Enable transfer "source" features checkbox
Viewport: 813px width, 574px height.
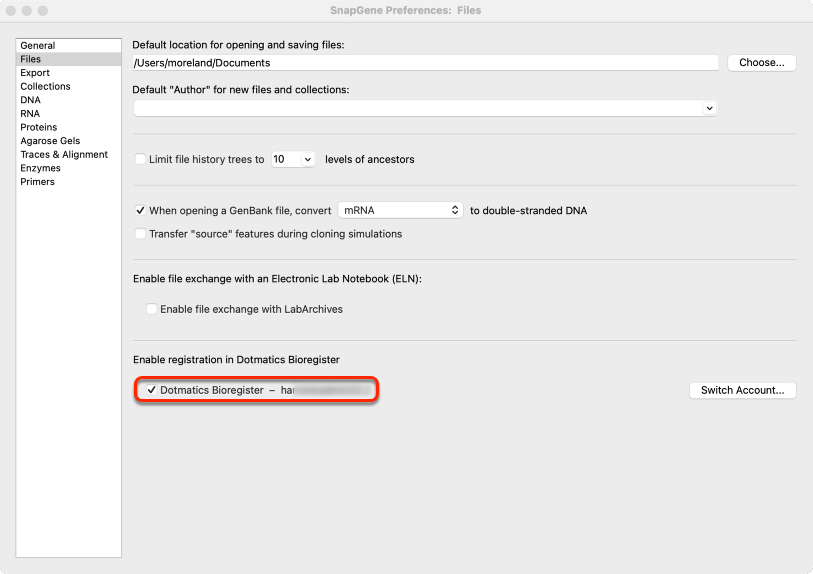pyautogui.click(x=140, y=234)
